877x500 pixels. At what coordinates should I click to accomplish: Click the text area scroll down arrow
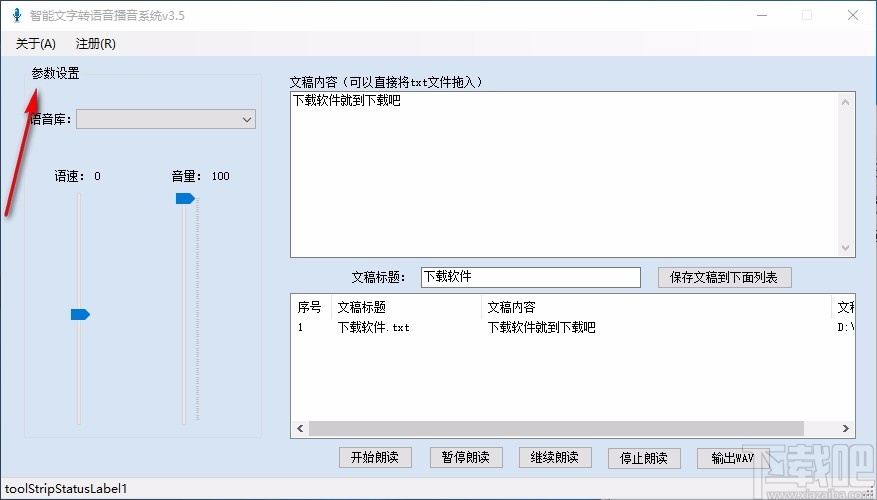pos(846,248)
